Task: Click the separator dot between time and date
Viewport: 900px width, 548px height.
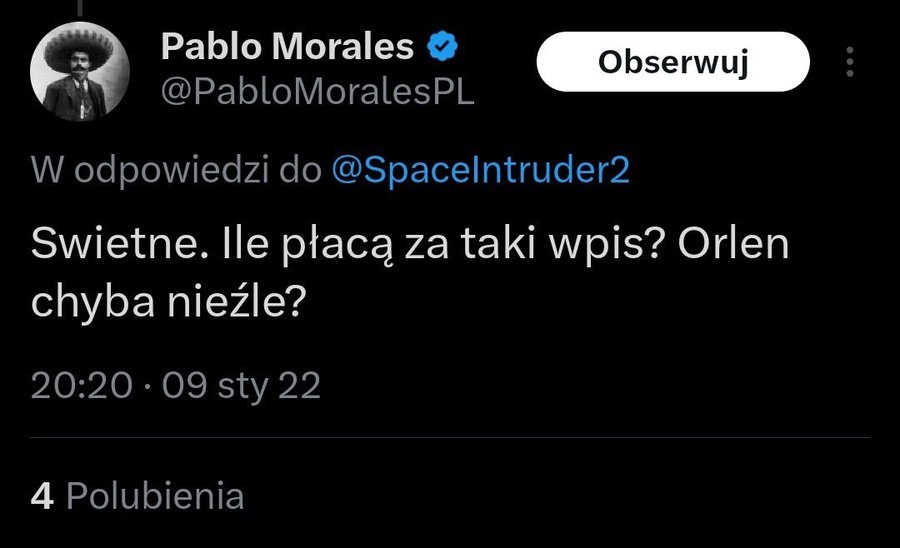Action: click(147, 386)
